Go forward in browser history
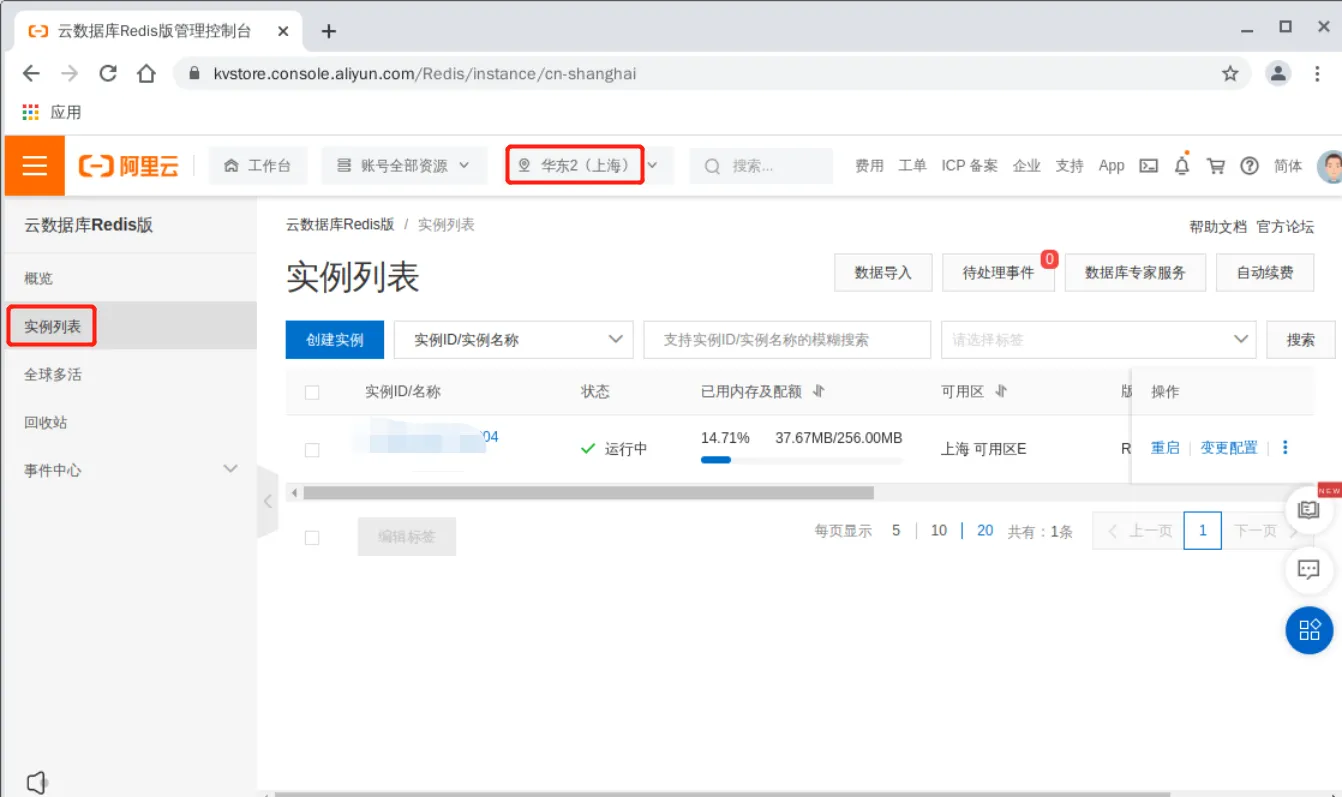This screenshot has height=797, width=1342. pos(69,74)
